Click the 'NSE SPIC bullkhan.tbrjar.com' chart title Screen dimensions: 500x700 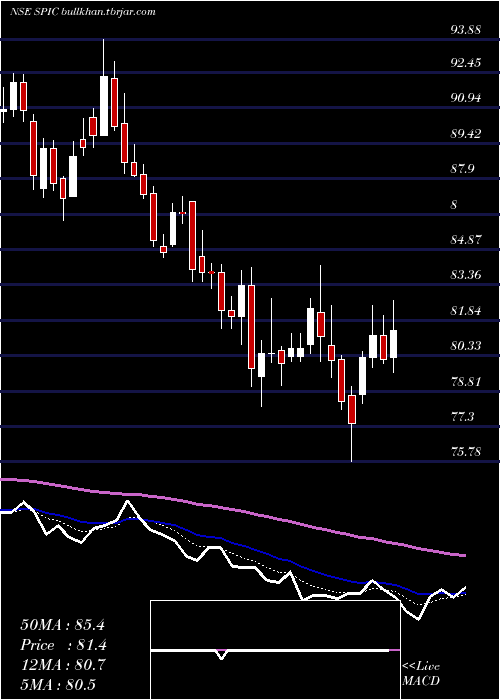83,12
